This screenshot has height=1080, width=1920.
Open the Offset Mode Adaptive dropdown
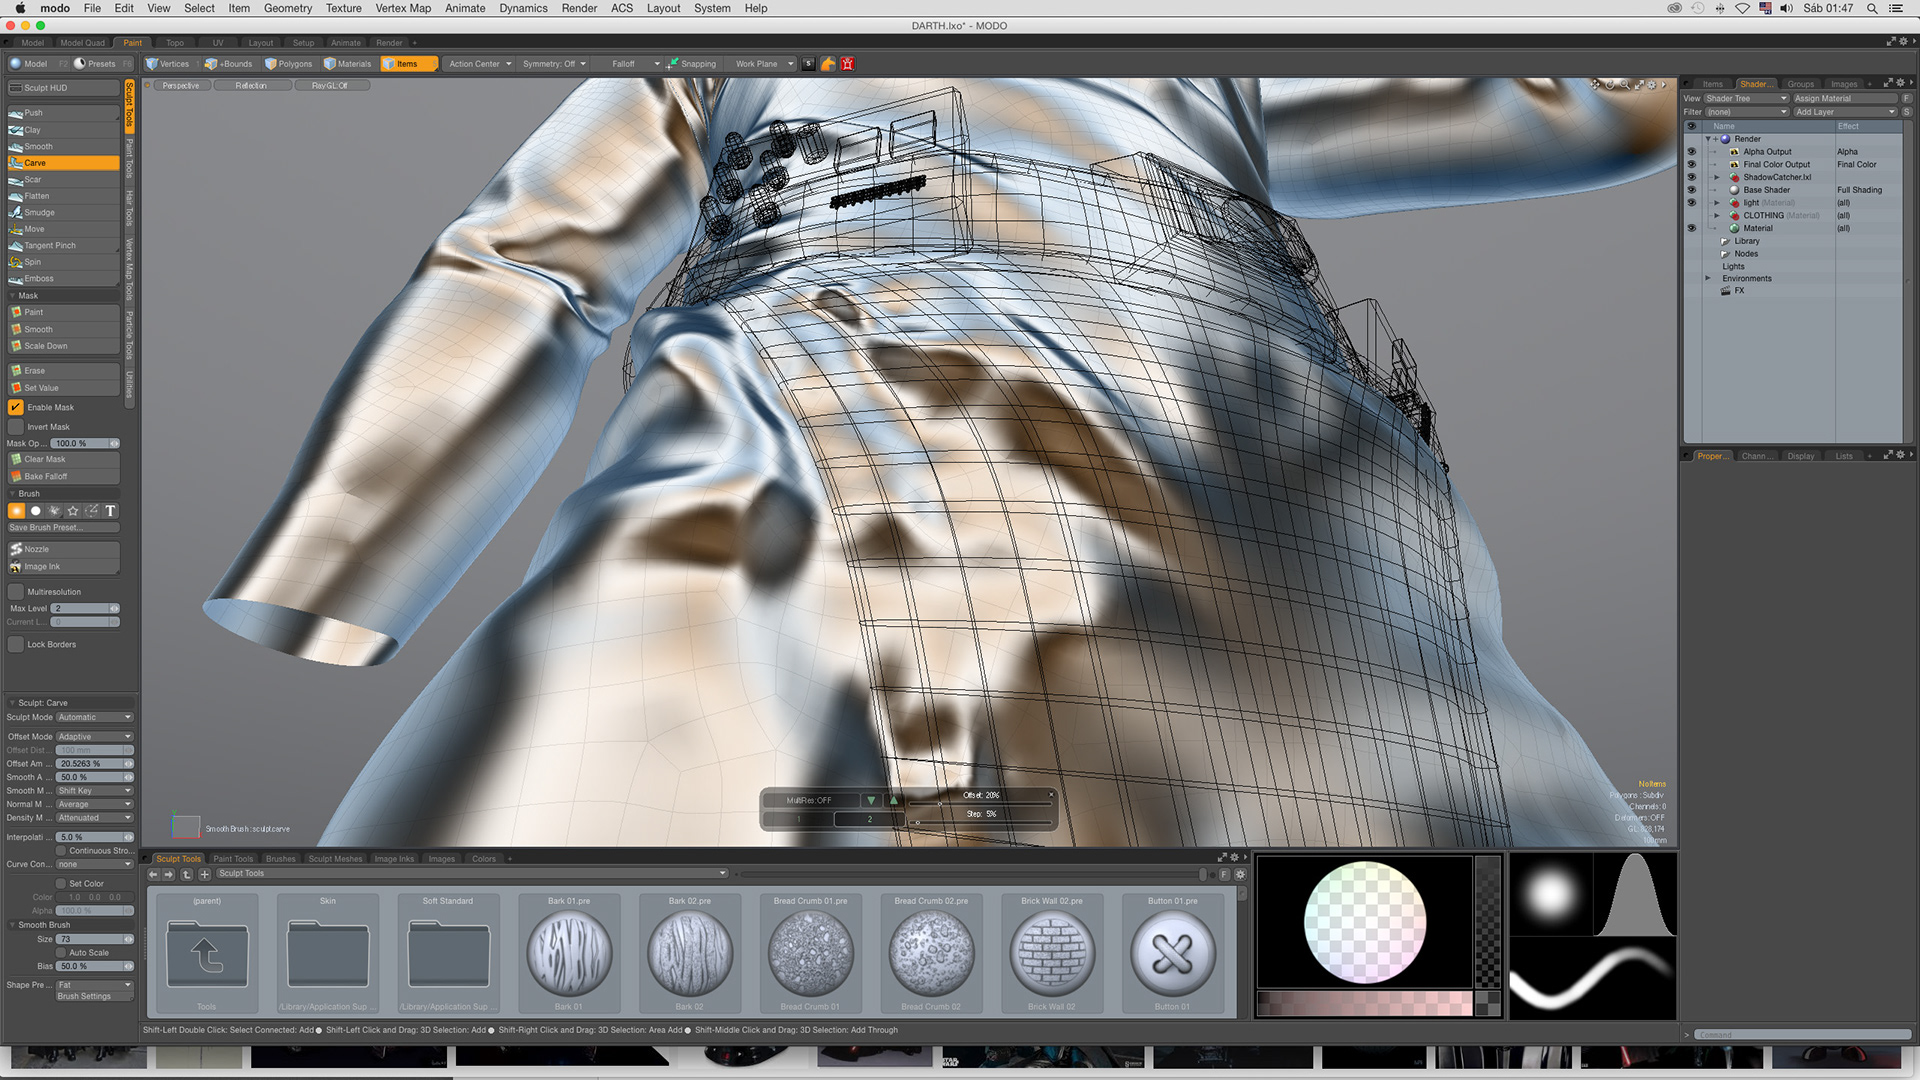click(94, 737)
